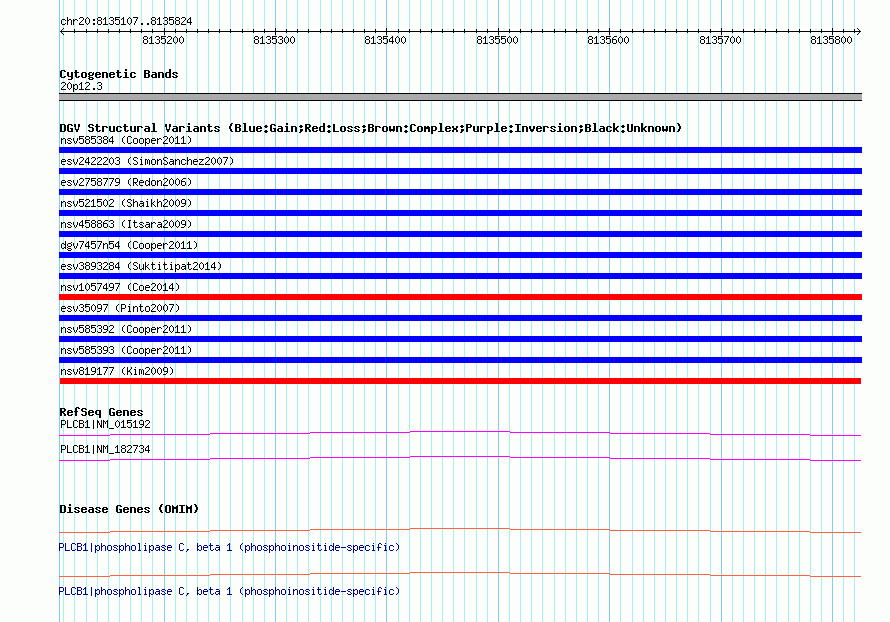Open first PLCB1 phospholipase C OMIM link
890x622 pixels.
point(229,548)
